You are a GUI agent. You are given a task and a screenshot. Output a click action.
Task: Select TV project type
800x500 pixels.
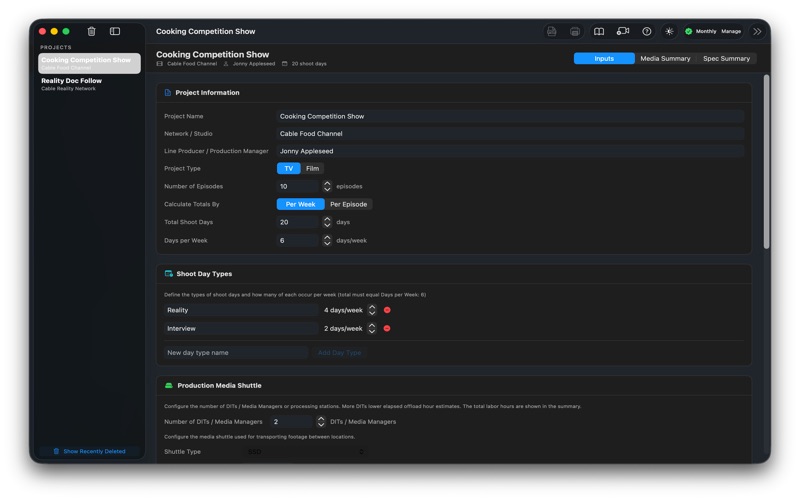289,168
